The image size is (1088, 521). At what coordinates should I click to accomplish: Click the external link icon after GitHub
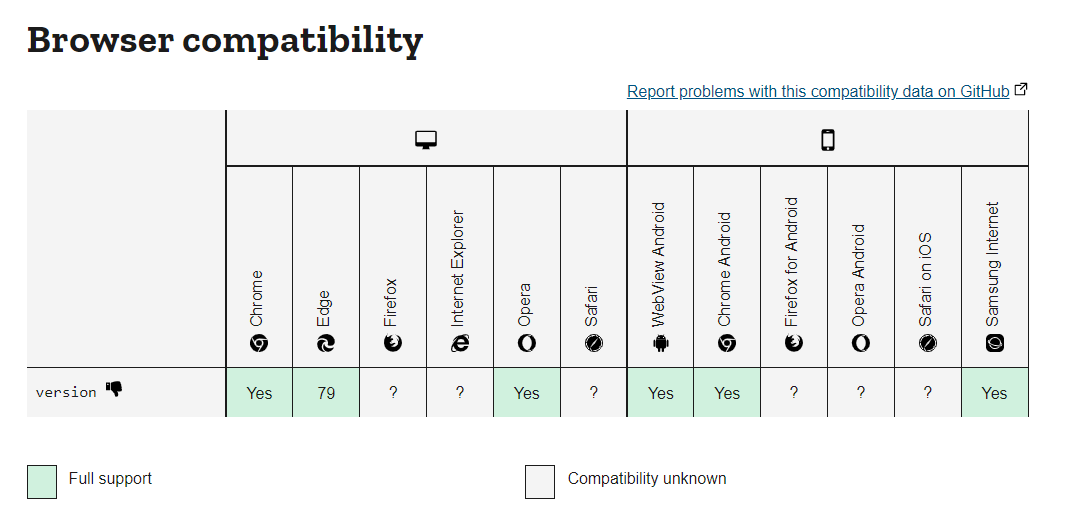[1021, 89]
